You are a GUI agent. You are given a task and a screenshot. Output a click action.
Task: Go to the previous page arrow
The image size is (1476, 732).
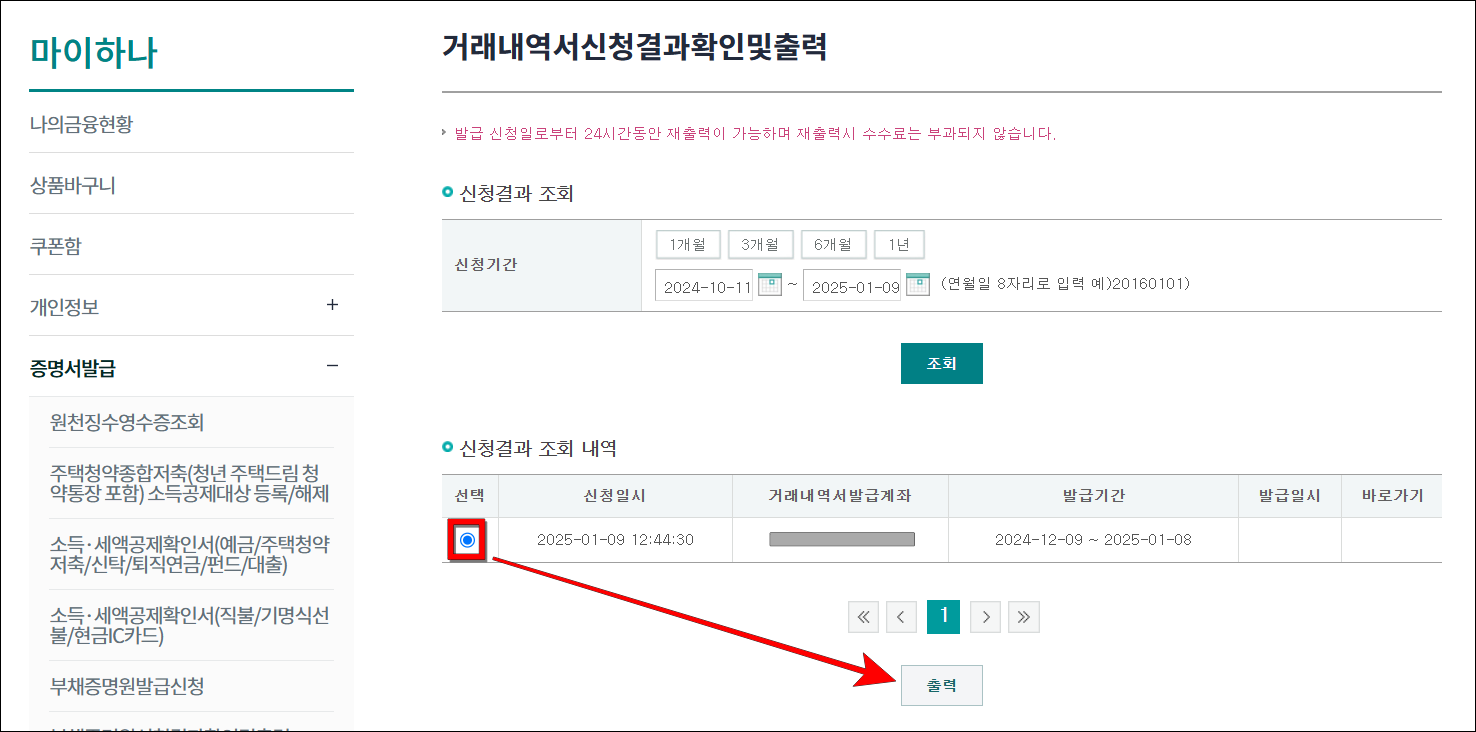901,616
